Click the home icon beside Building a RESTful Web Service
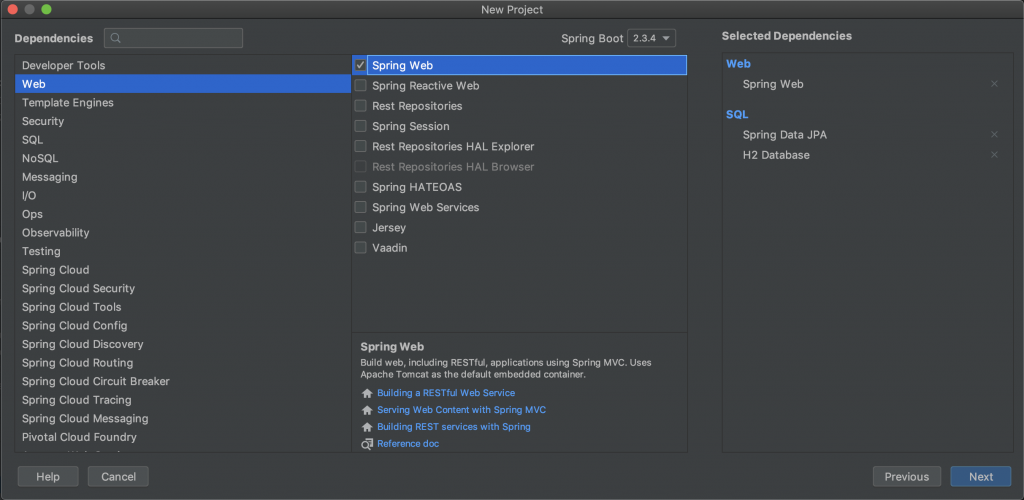 pos(367,394)
